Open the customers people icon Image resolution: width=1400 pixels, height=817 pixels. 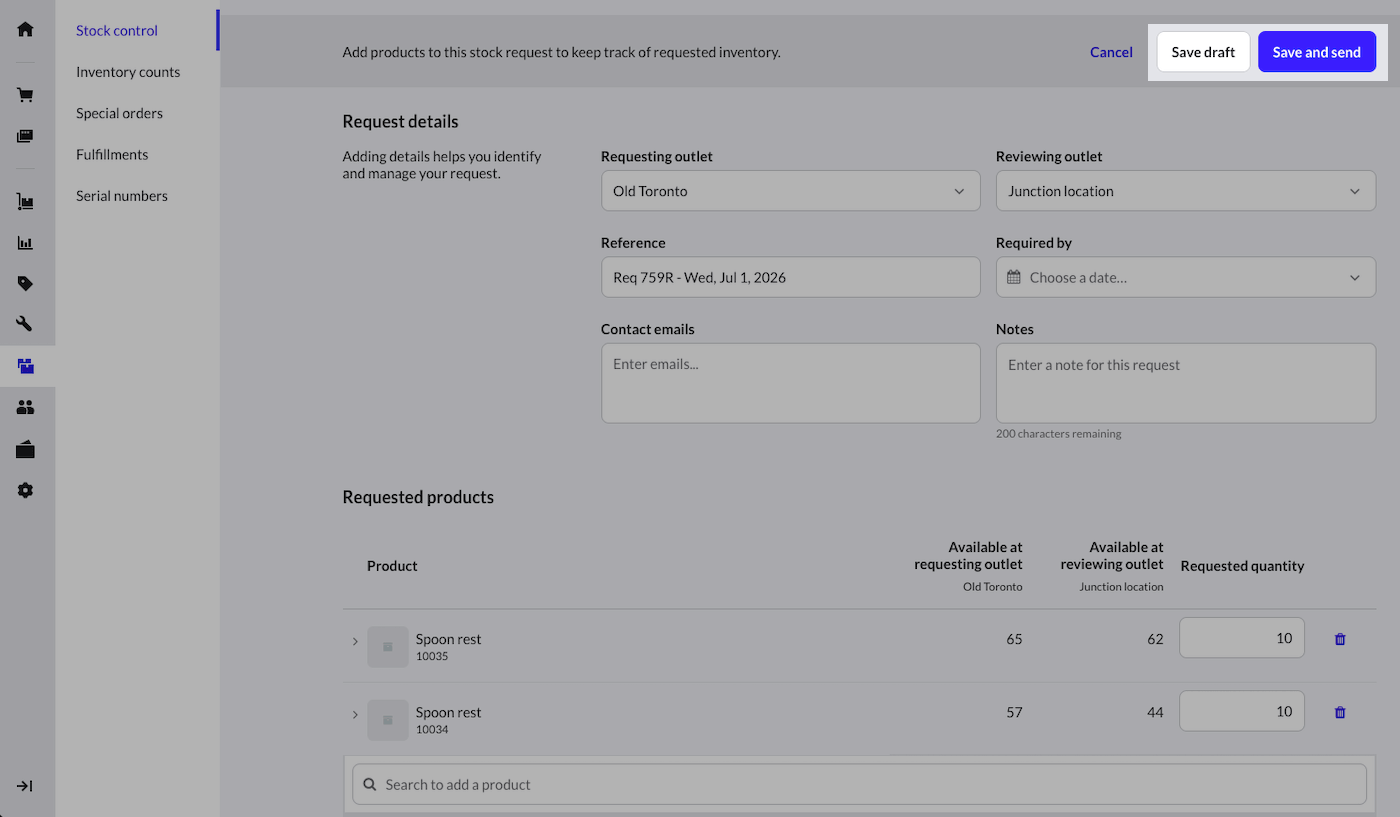(x=25, y=407)
